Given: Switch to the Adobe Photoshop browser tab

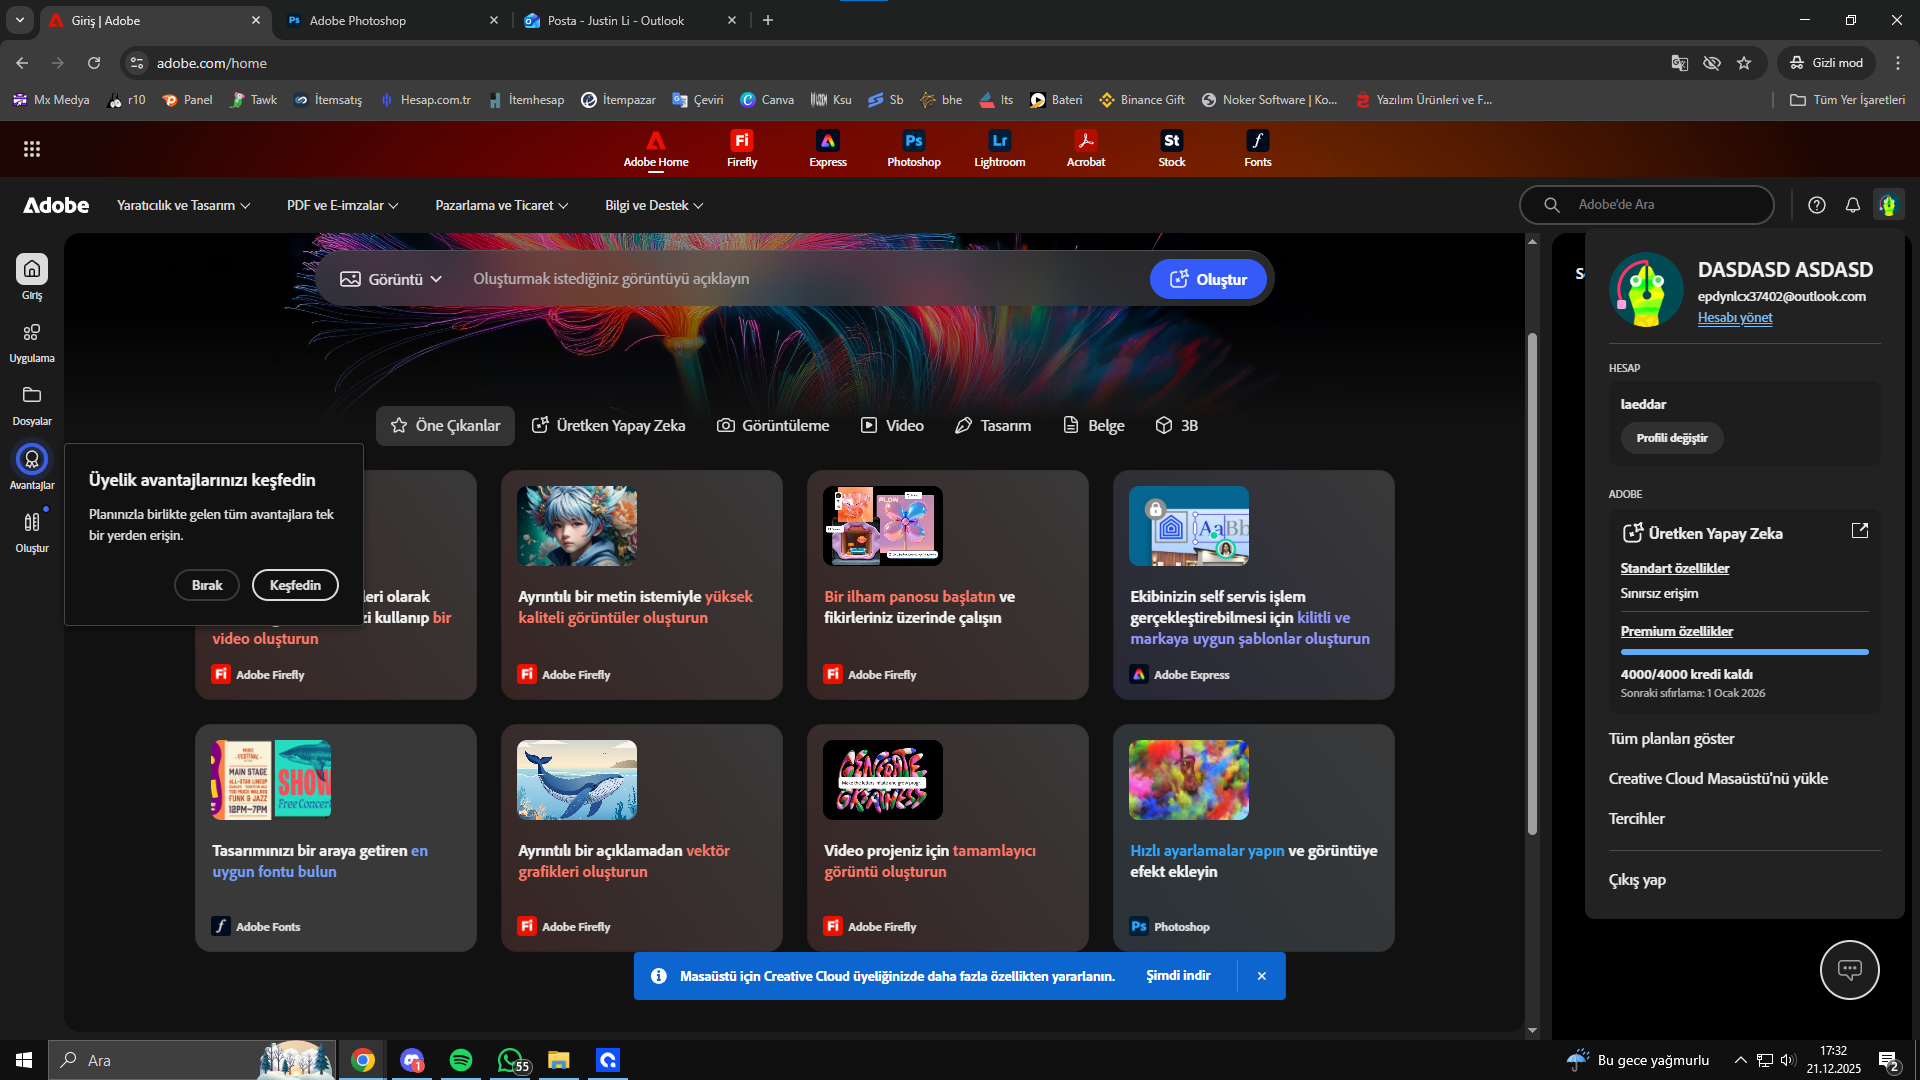Looking at the screenshot, I should point(393,20).
